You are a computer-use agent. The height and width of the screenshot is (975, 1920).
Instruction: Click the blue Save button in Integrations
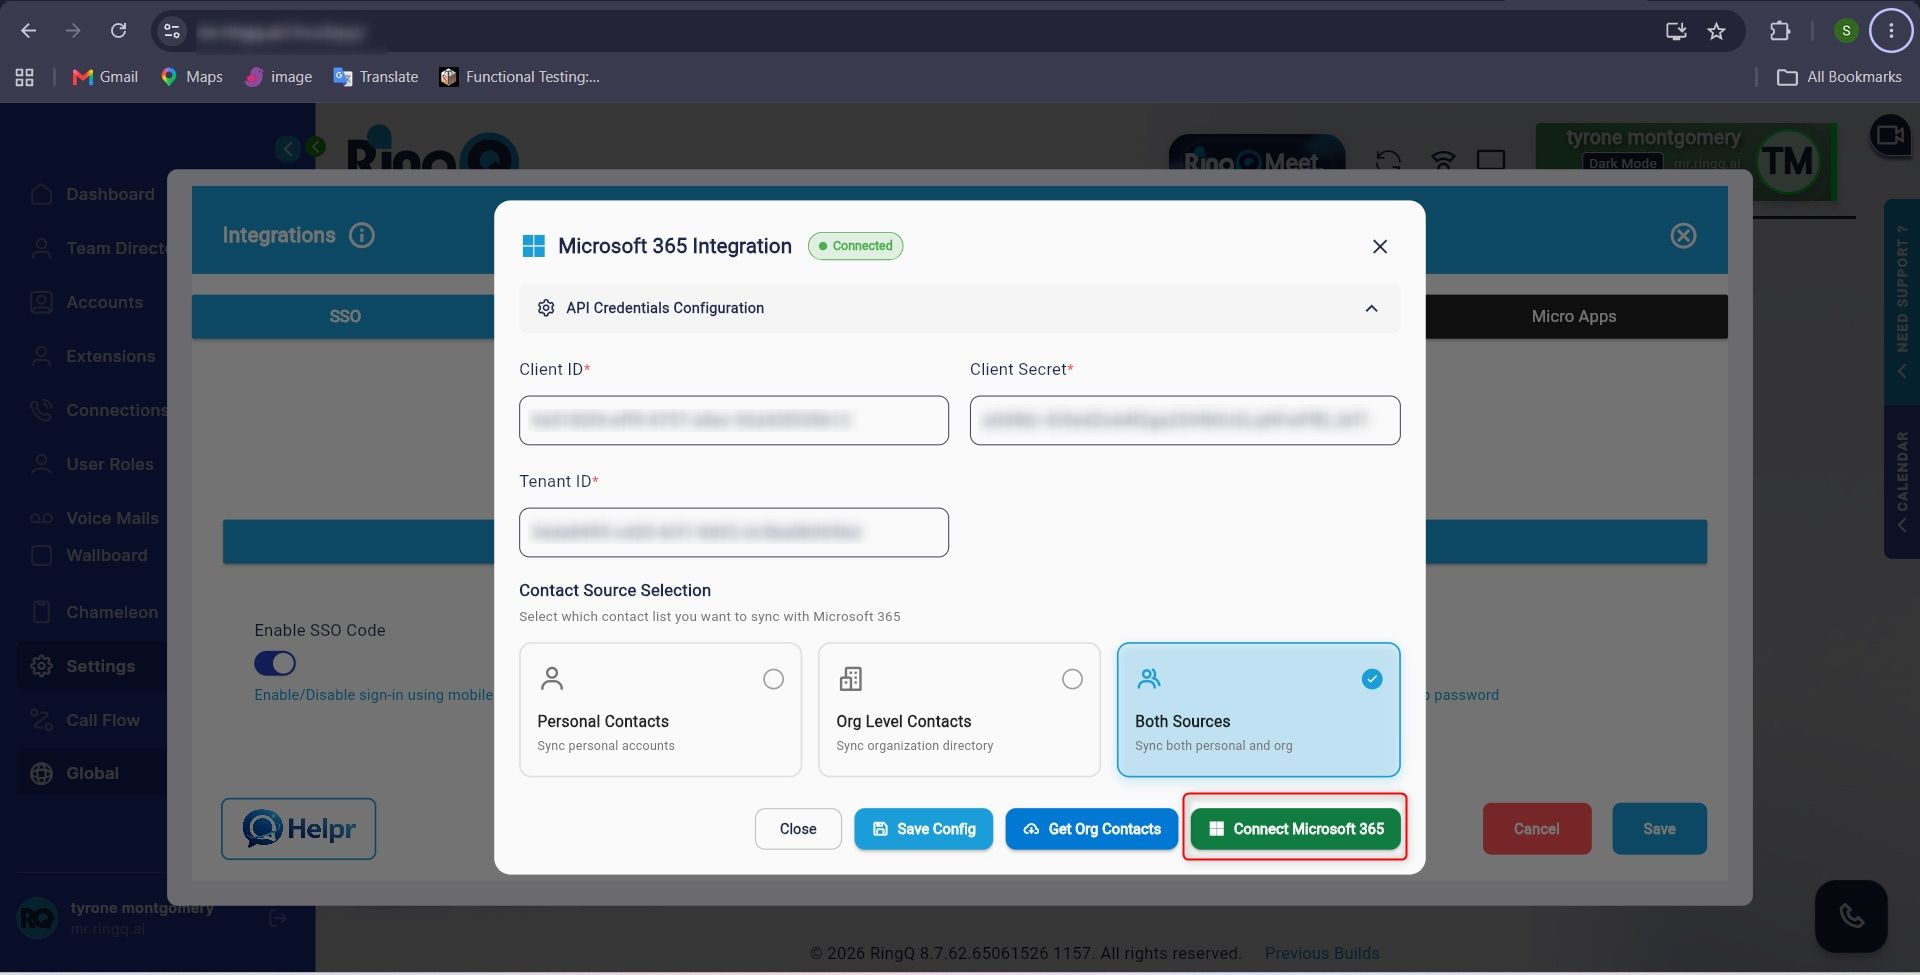pos(1659,829)
